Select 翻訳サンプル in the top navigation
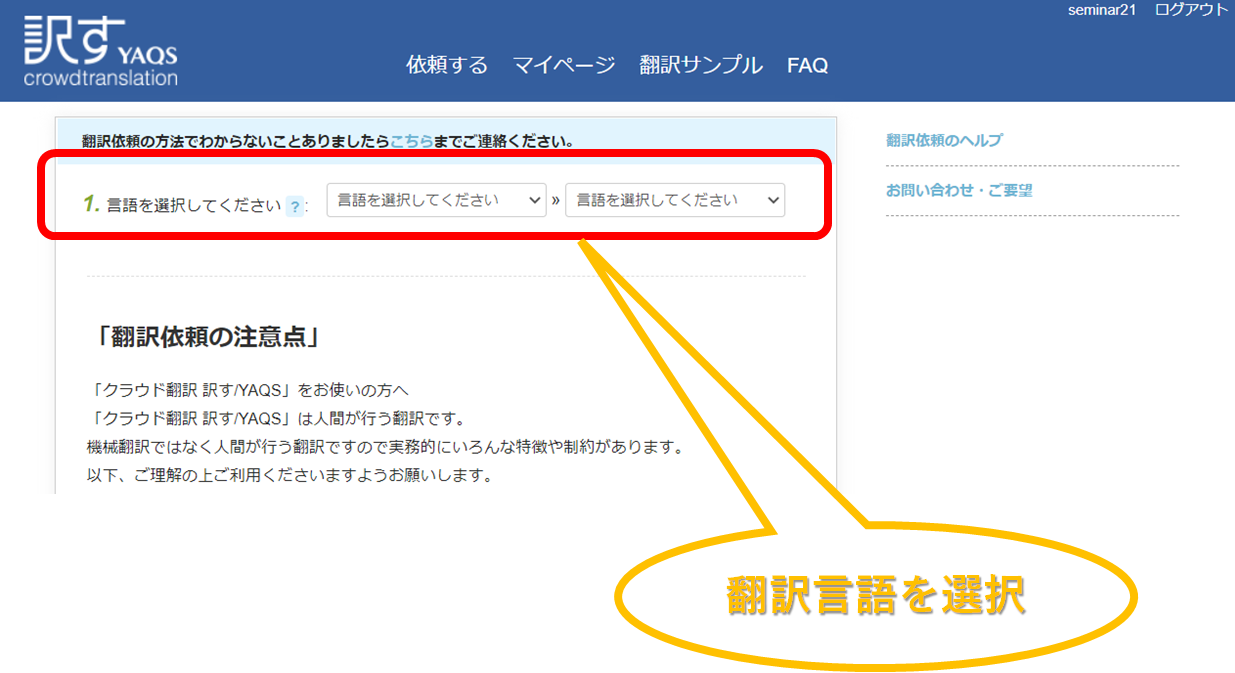Screen dimensions: 1235x673 701,65
